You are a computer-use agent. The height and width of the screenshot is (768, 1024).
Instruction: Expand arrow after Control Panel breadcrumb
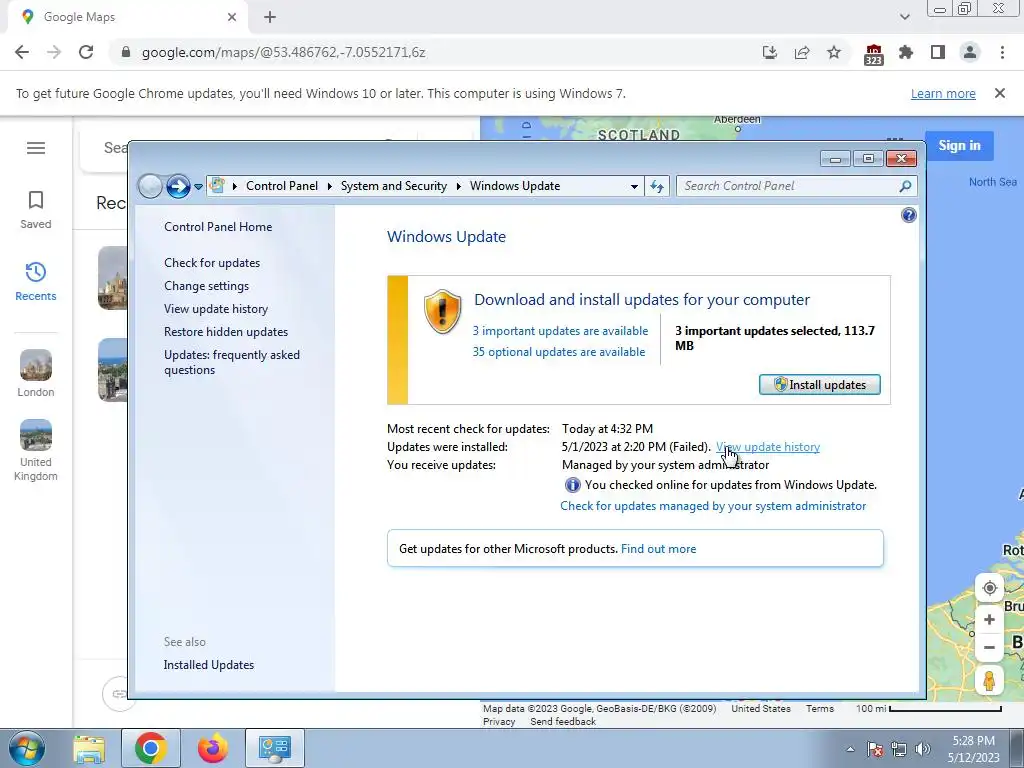click(330, 186)
